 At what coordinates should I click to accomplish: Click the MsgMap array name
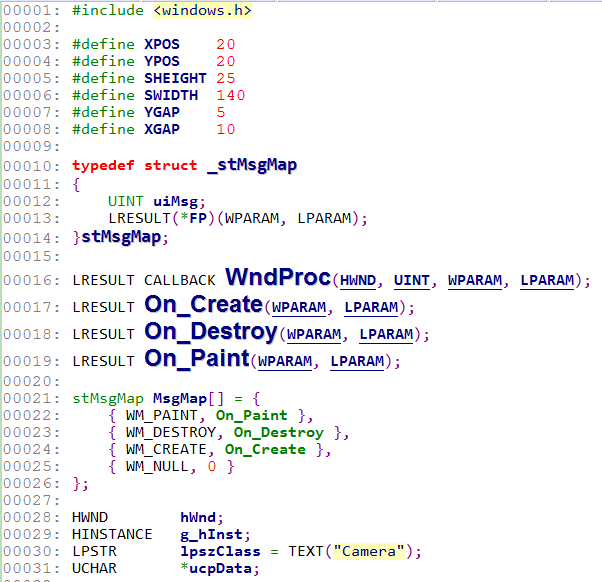180,398
